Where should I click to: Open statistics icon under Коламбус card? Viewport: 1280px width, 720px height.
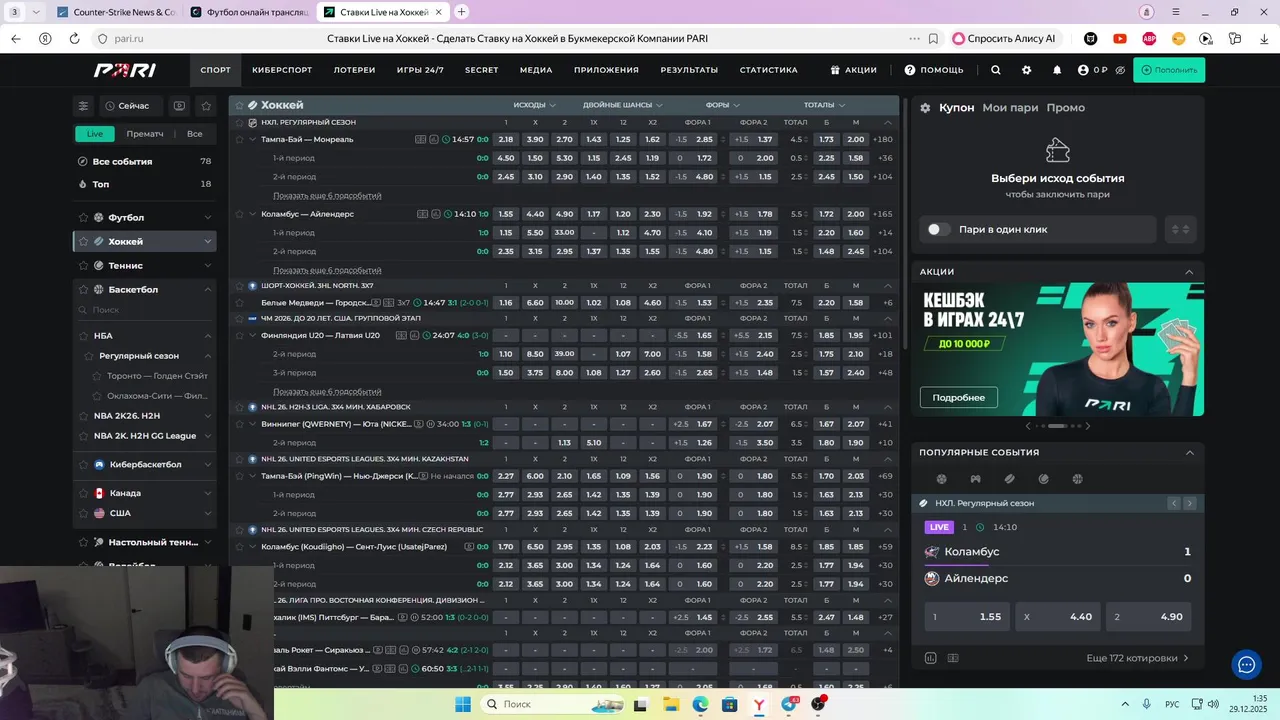pyautogui.click(x=931, y=658)
